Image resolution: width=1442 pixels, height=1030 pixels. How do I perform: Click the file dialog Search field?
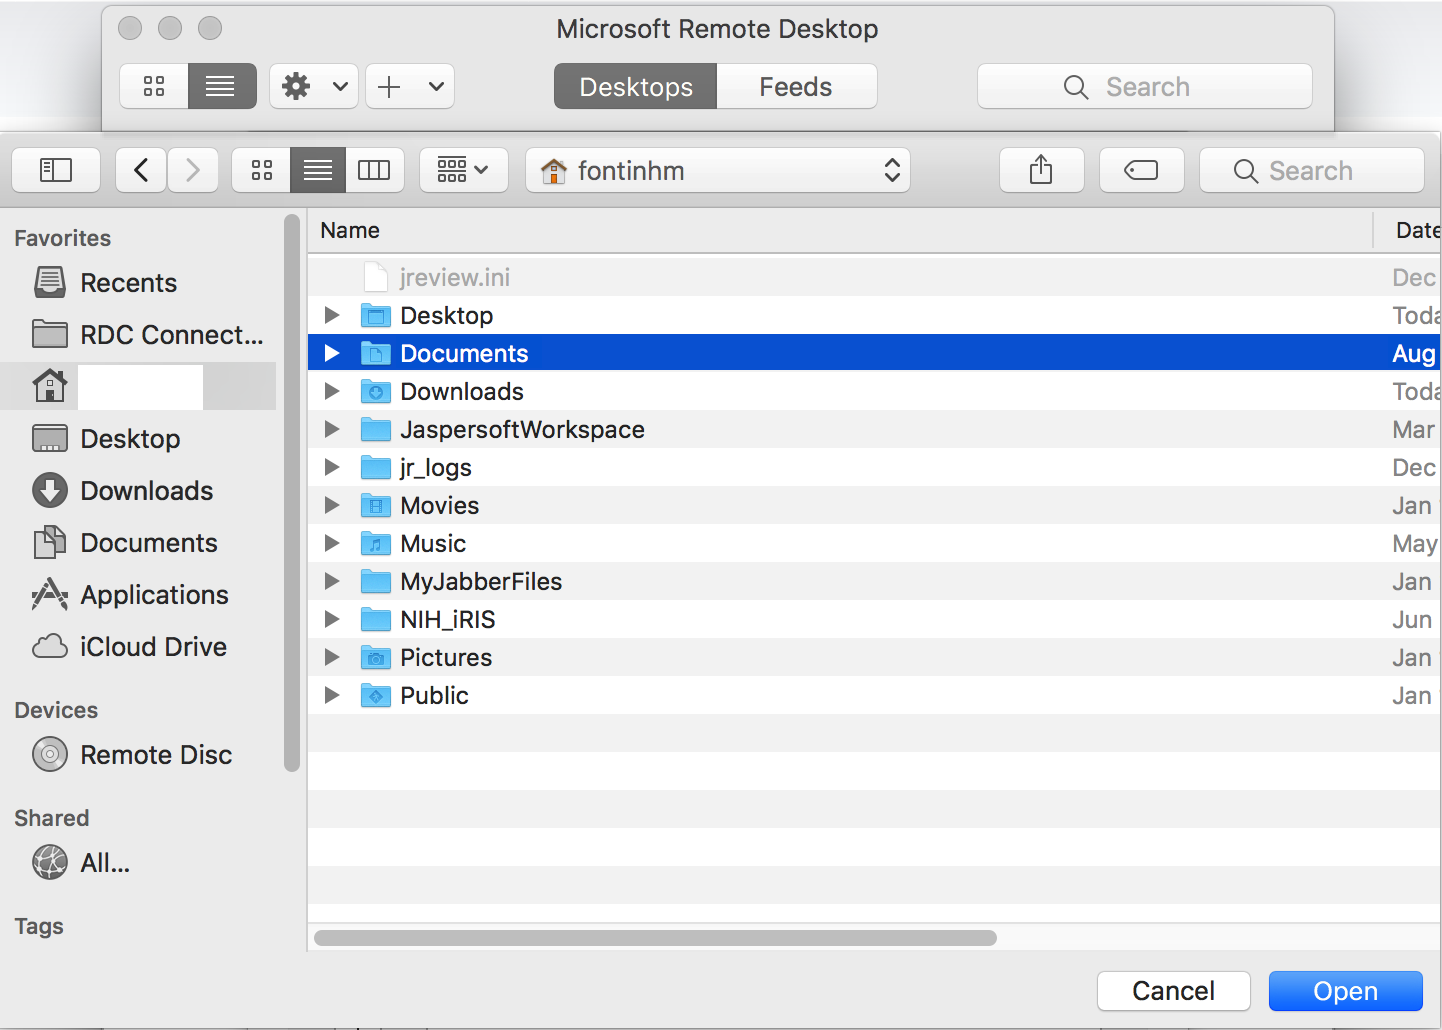1312,170
